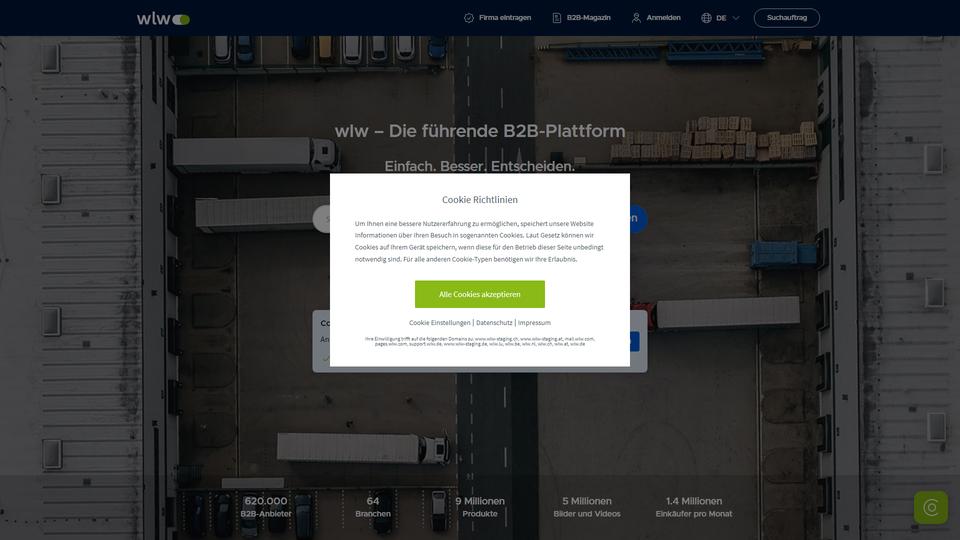Click the headline wlw – Die führende B2B-Plattform
Viewport: 960px width, 540px height.
click(479, 131)
